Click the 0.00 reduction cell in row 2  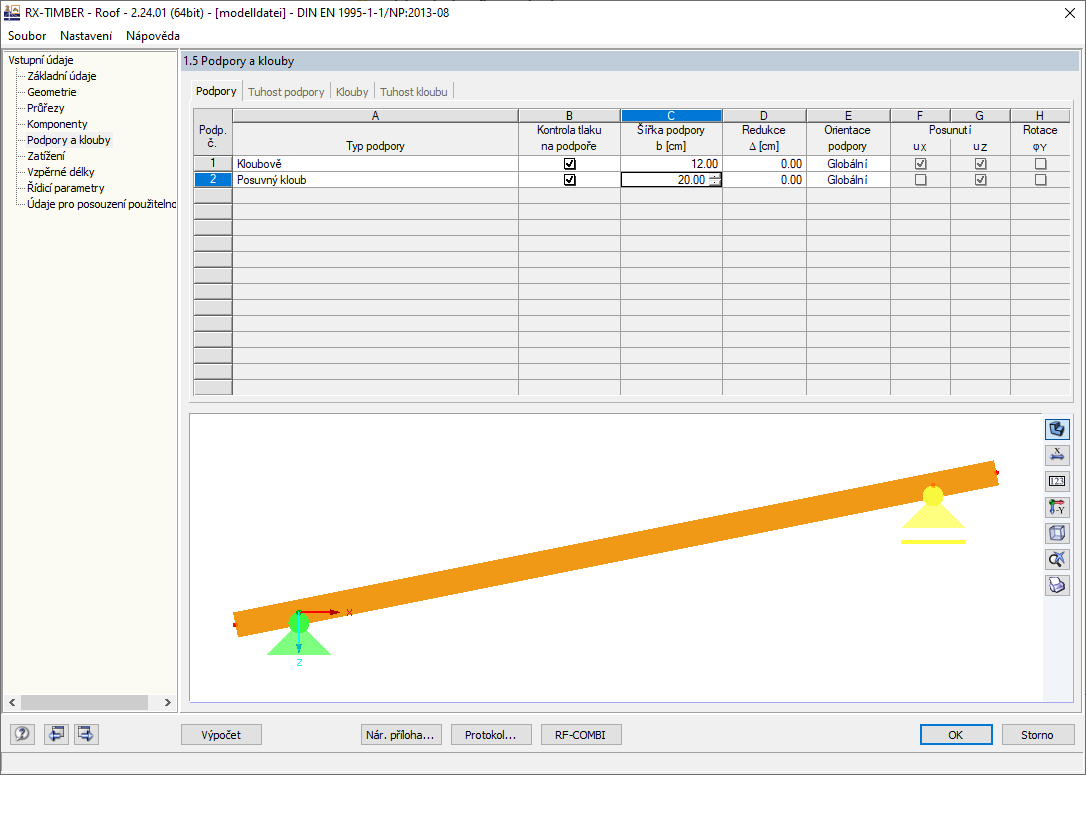[764, 180]
